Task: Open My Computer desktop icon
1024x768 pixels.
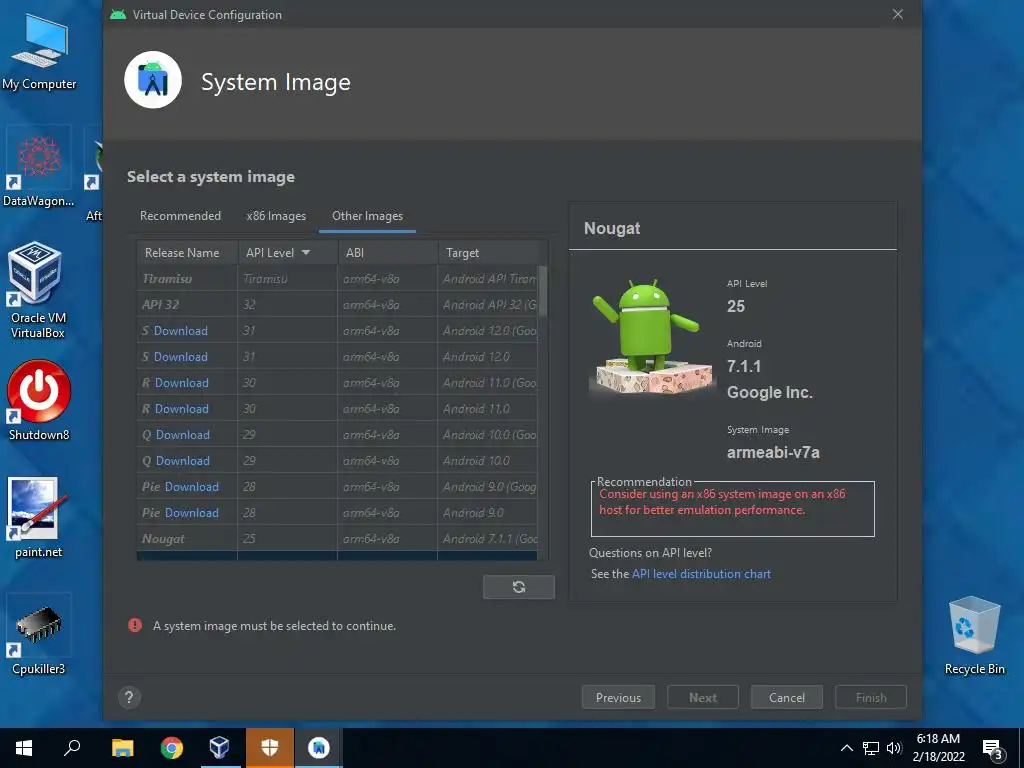Action: click(39, 52)
